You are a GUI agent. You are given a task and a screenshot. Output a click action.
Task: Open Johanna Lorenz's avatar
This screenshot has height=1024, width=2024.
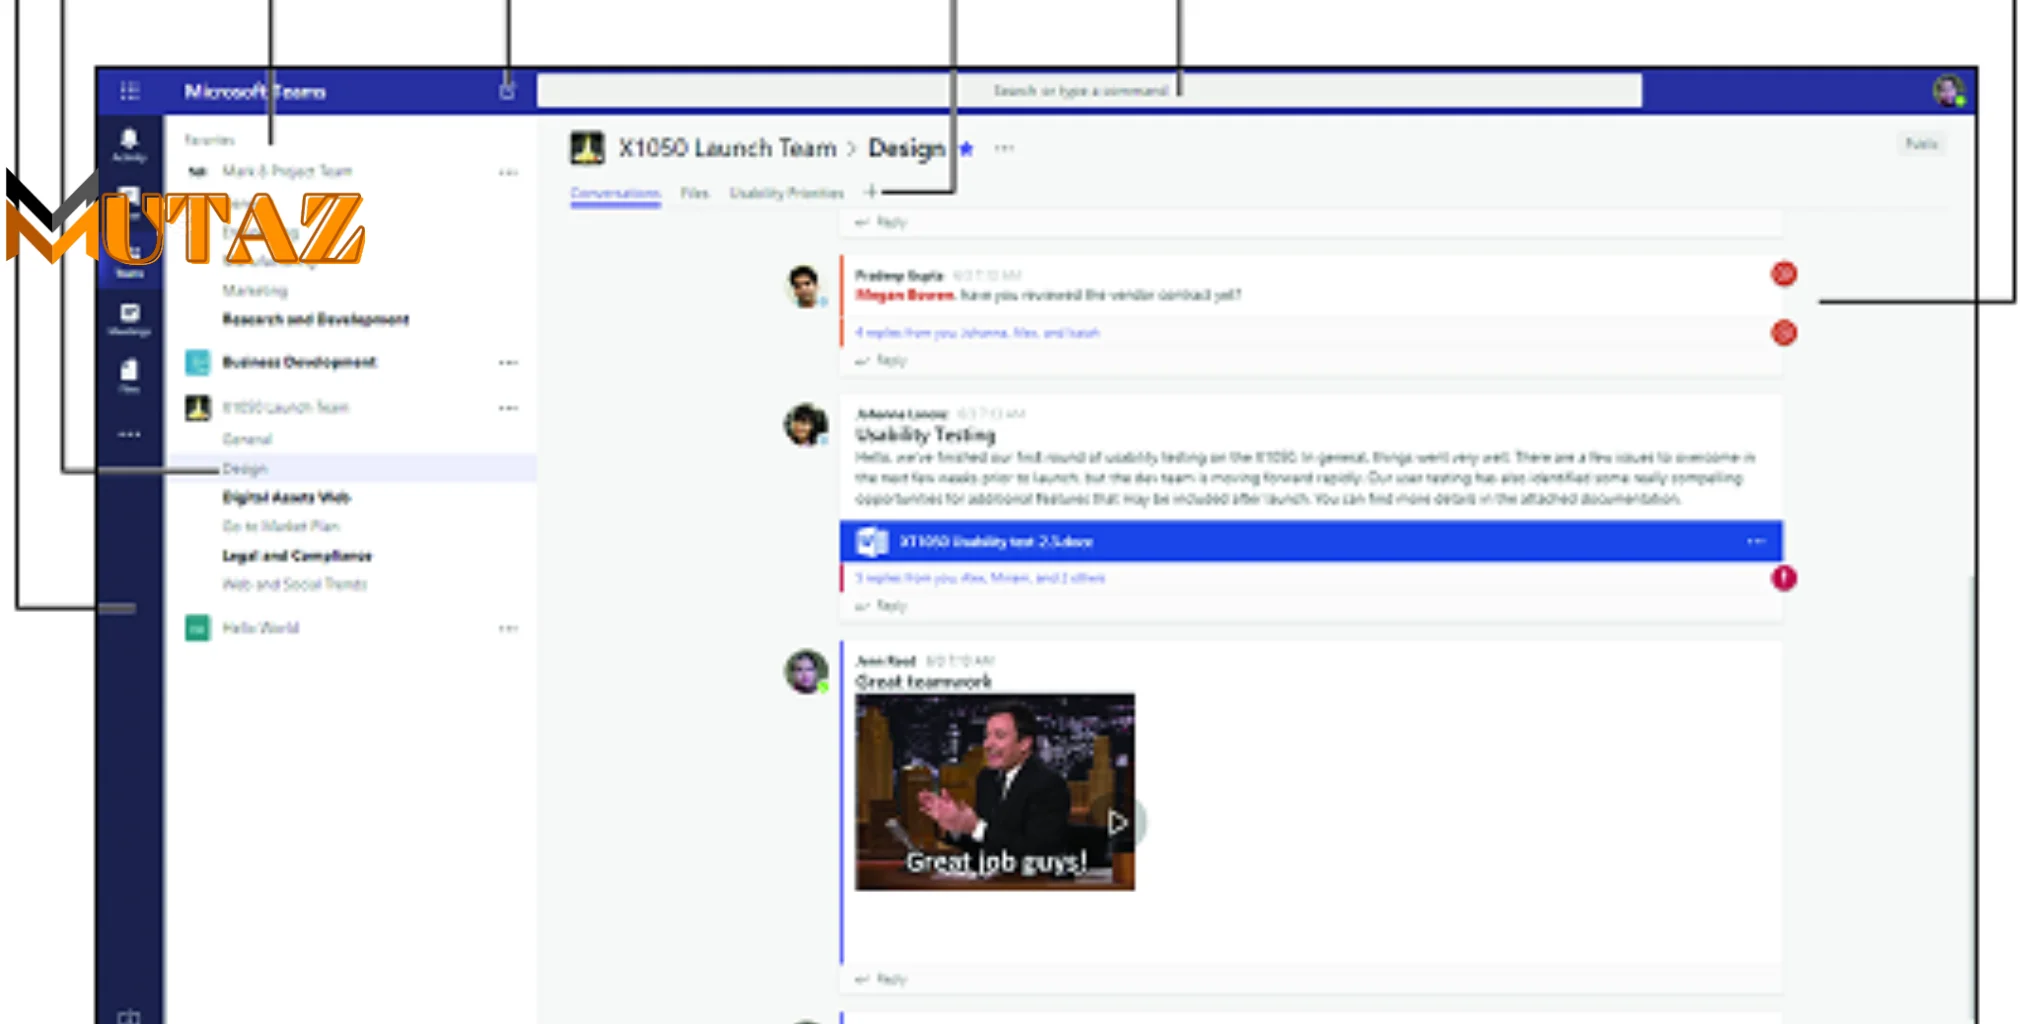pyautogui.click(x=805, y=424)
